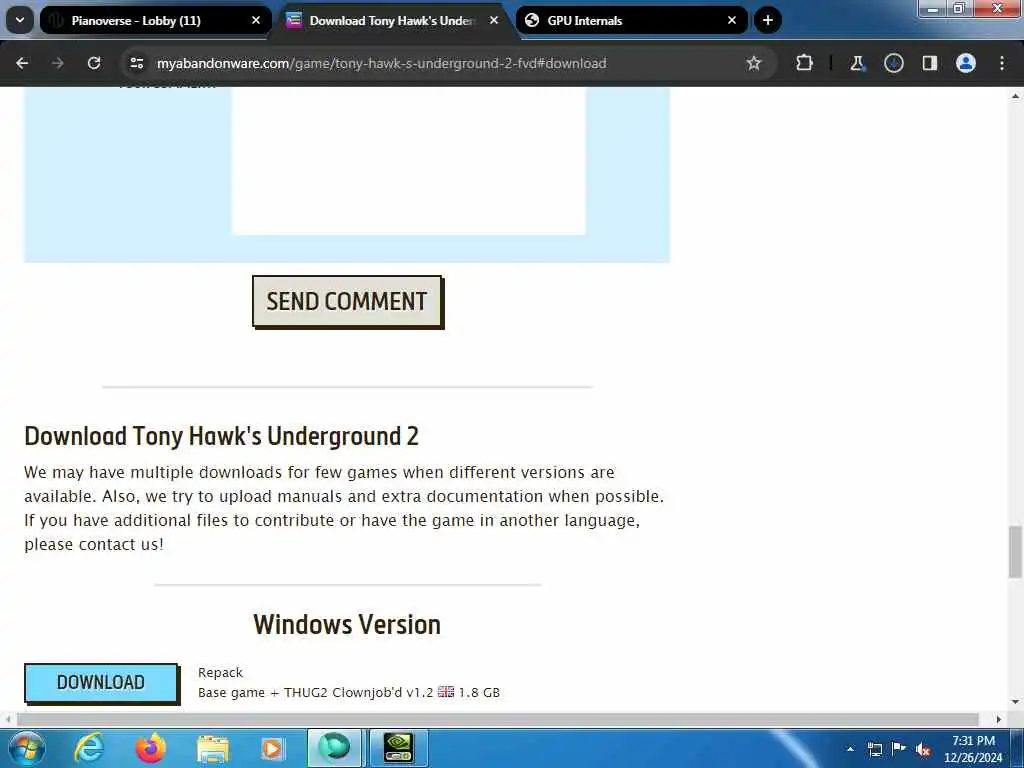Image resolution: width=1024 pixels, height=768 pixels.
Task: Close the Pianoverse - Lobby tab
Action: pyautogui.click(x=256, y=20)
